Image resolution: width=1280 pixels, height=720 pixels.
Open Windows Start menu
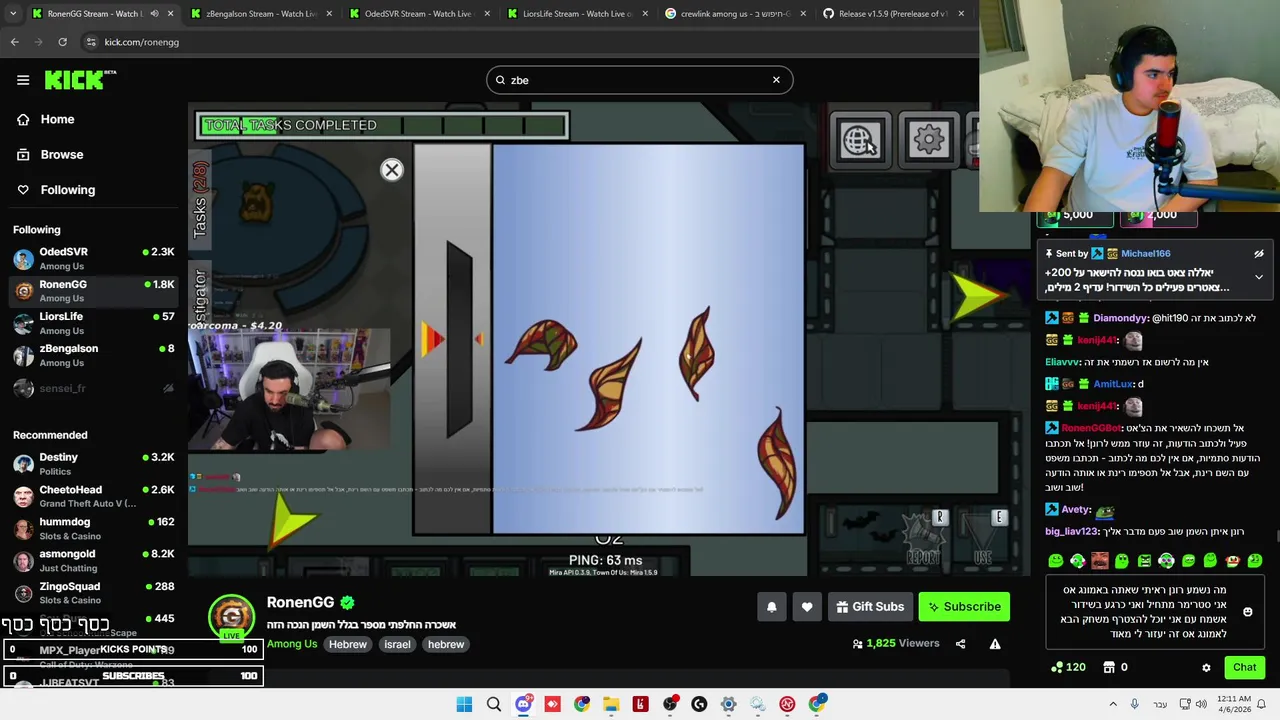click(x=464, y=705)
